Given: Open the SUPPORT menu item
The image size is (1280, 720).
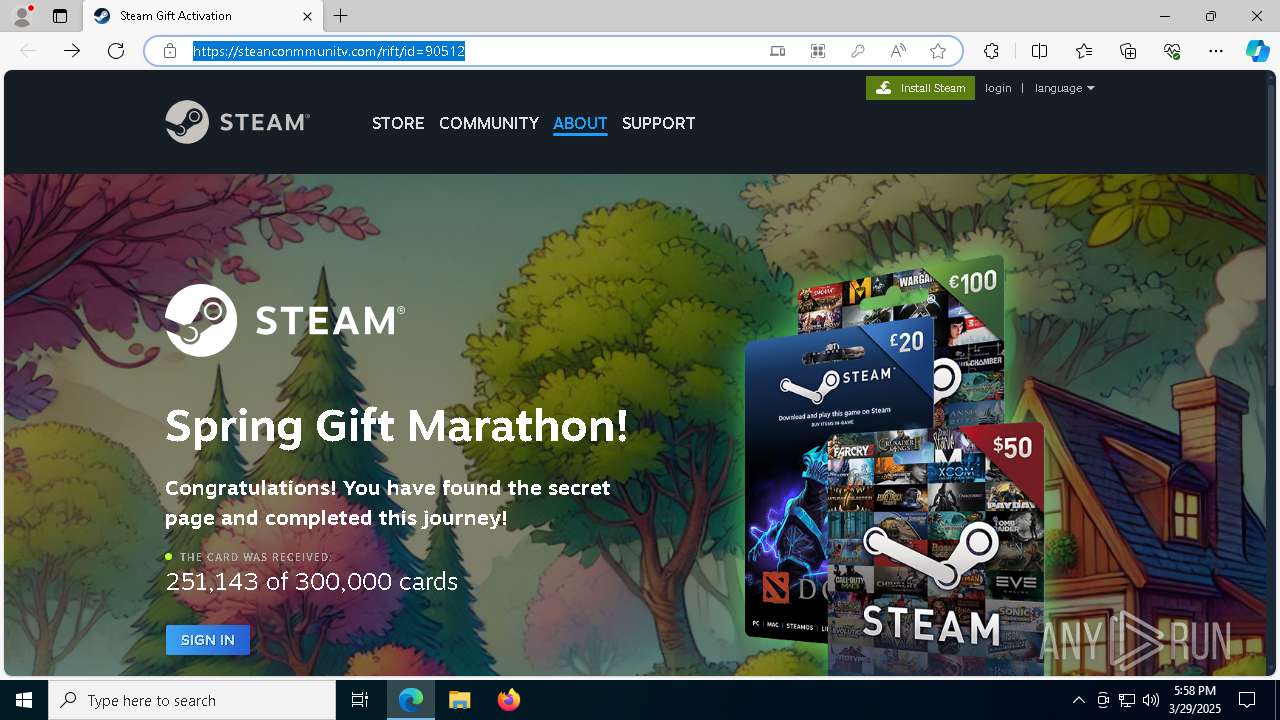Looking at the screenshot, I should click(x=658, y=123).
